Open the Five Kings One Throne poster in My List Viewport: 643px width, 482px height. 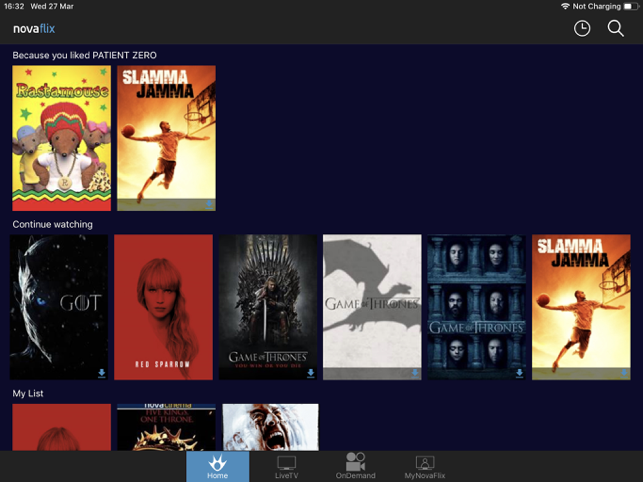point(166,427)
